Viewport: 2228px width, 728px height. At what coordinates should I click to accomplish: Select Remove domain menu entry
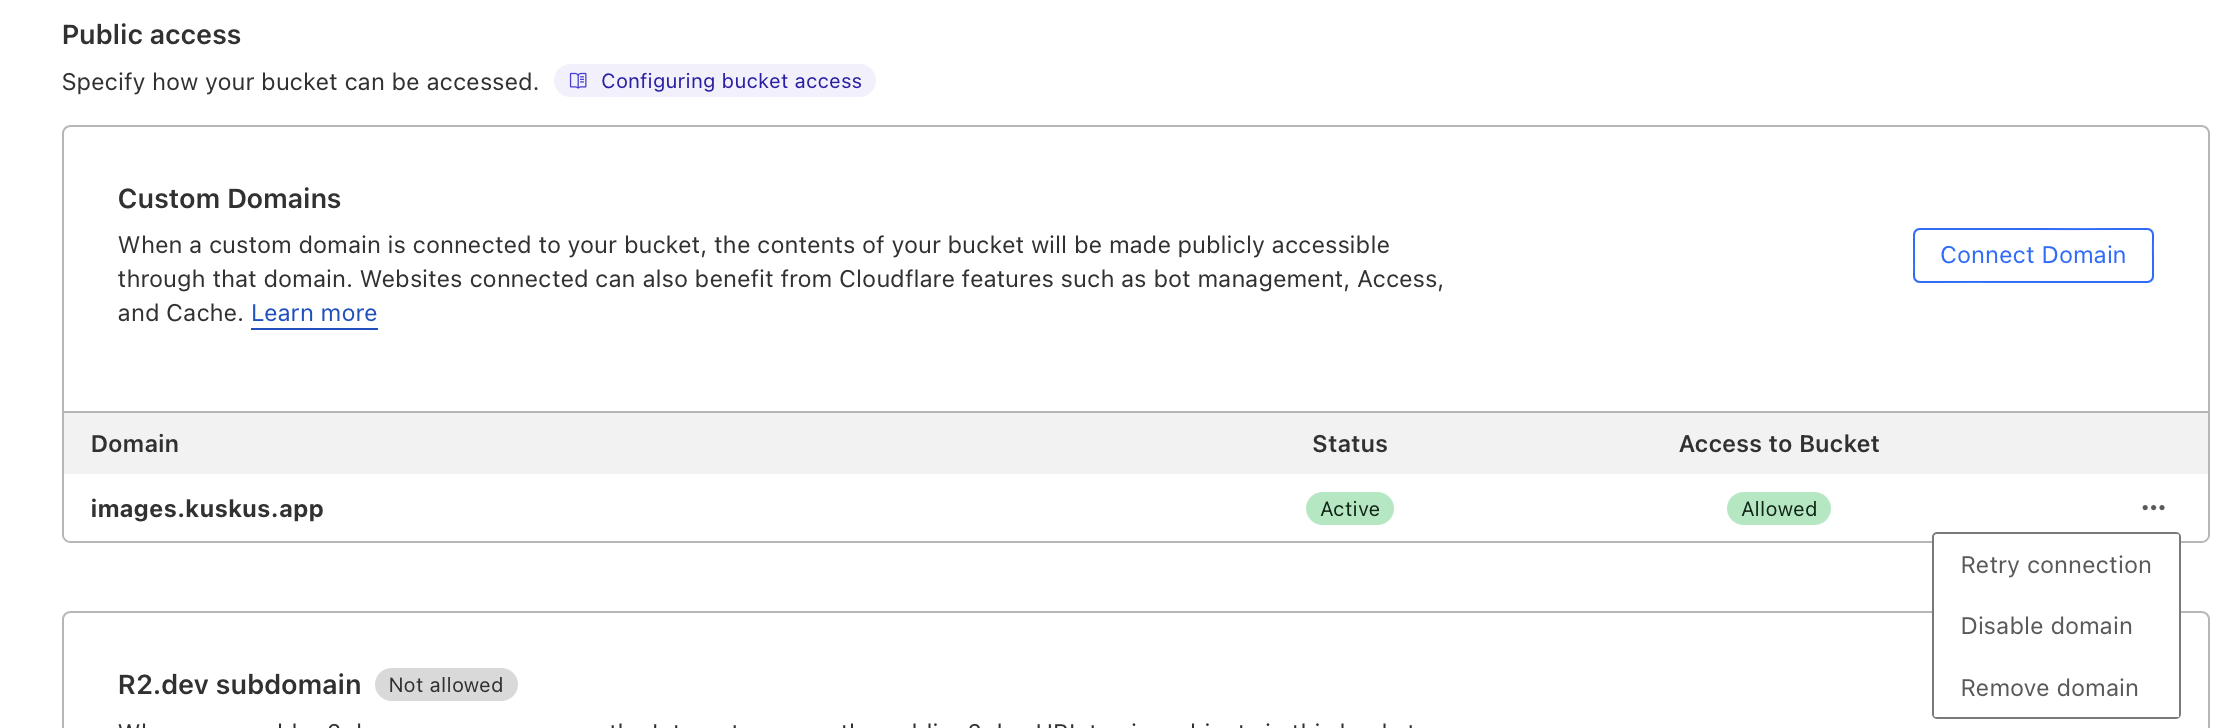pos(2049,688)
